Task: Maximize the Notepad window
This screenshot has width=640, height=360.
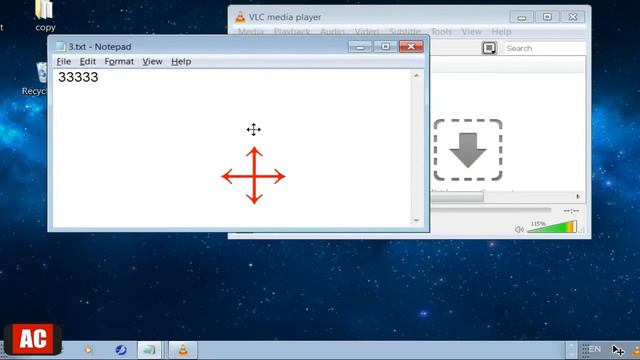Action: click(x=385, y=47)
